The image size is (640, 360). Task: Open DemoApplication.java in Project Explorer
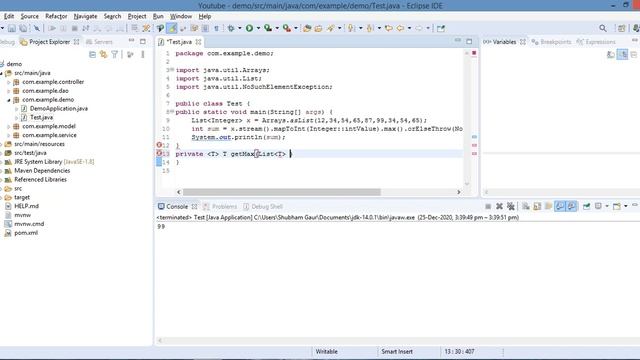(x=59, y=109)
